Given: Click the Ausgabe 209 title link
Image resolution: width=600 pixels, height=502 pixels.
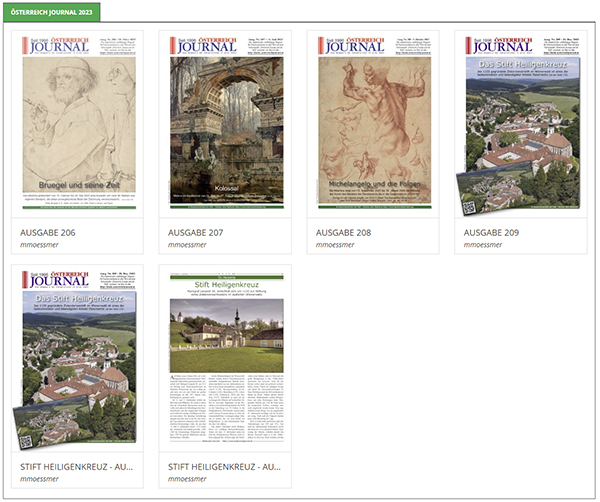Looking at the screenshot, I should click(x=491, y=233).
